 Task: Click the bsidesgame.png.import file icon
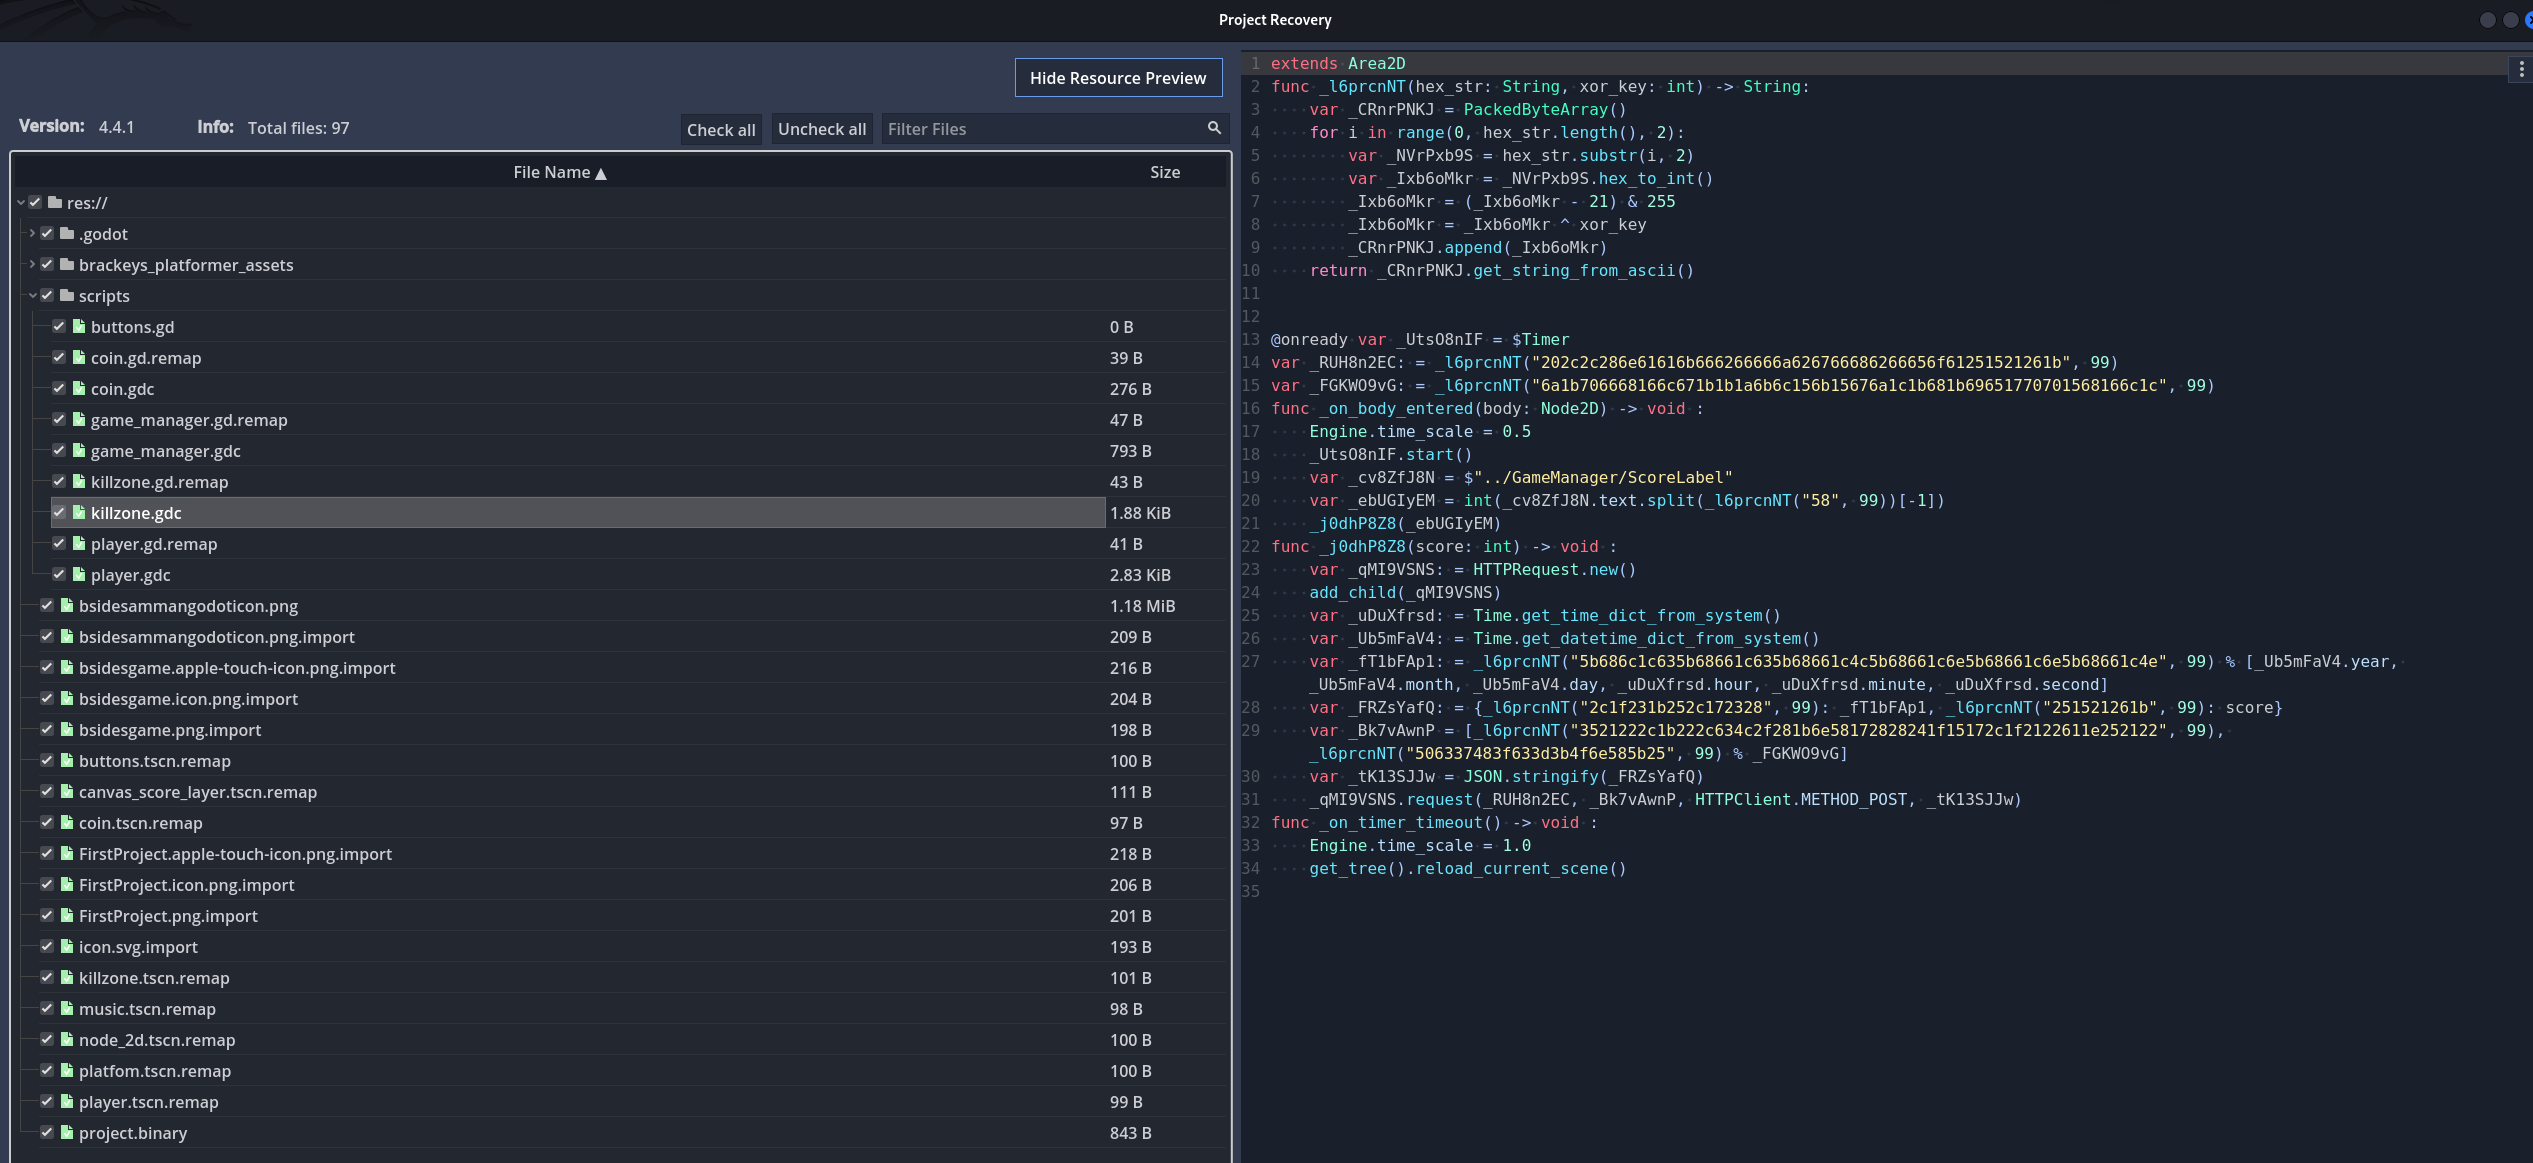click(x=67, y=729)
